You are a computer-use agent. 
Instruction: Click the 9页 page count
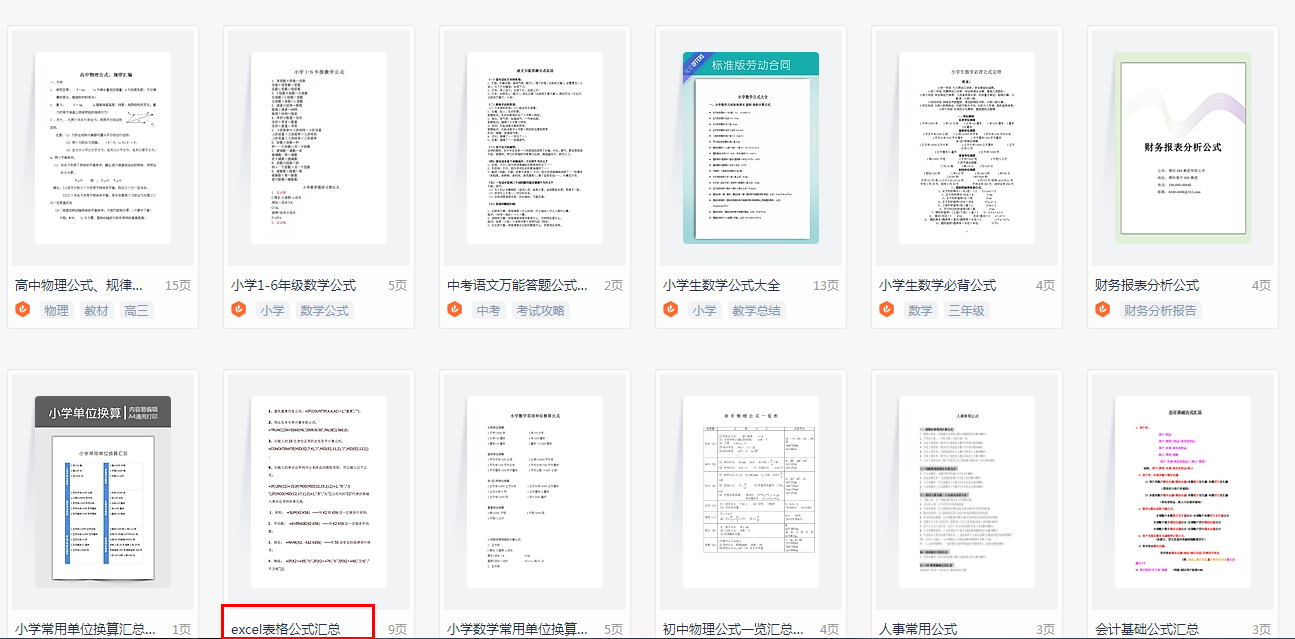coord(397,629)
